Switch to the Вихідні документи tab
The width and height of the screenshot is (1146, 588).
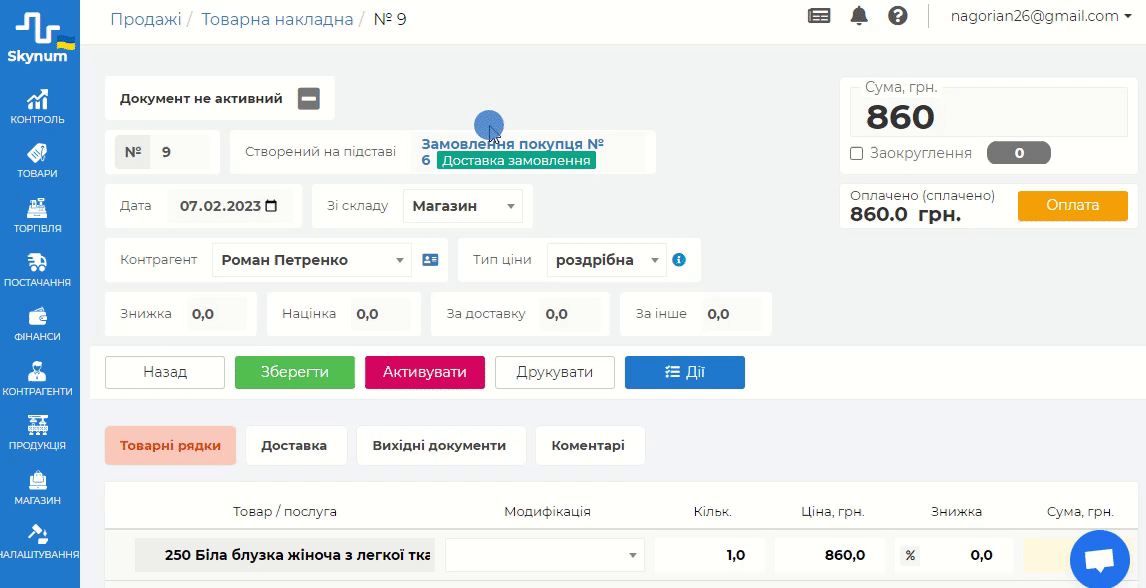click(439, 446)
